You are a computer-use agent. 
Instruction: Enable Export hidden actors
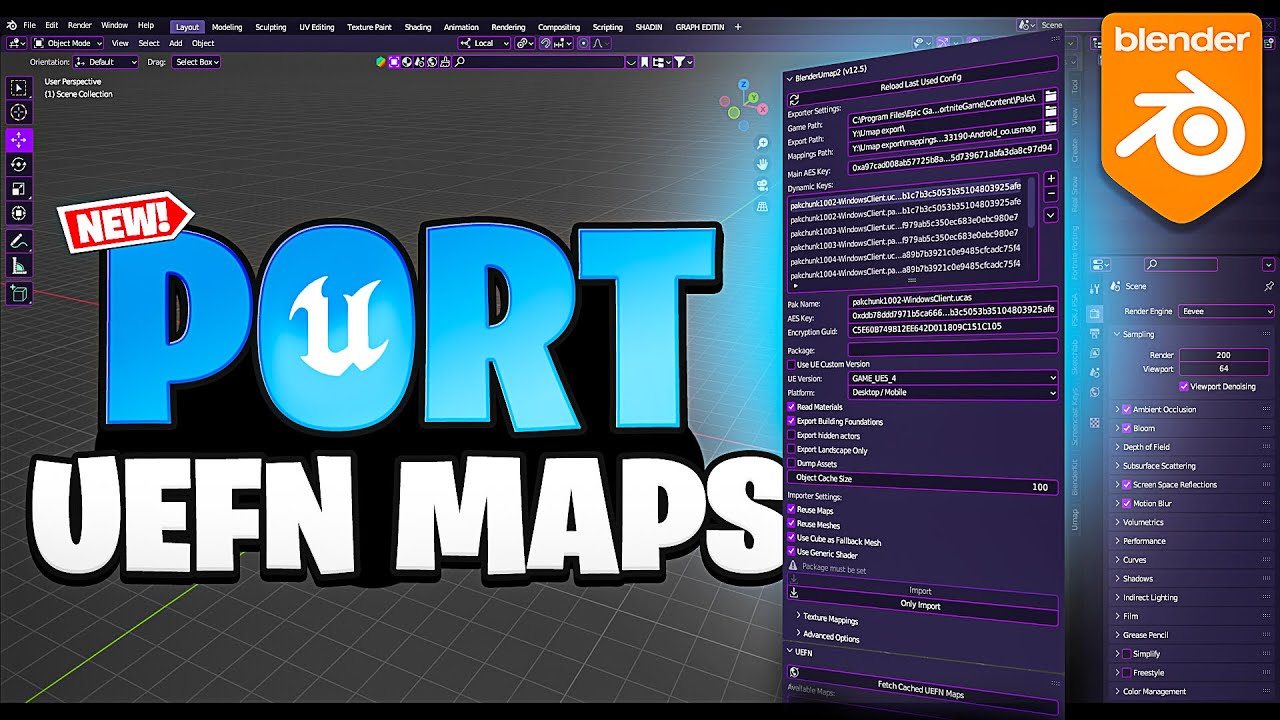791,435
